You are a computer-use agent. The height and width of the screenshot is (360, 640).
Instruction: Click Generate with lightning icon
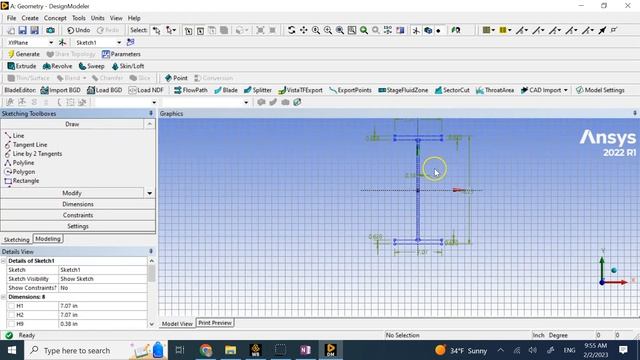coord(24,54)
